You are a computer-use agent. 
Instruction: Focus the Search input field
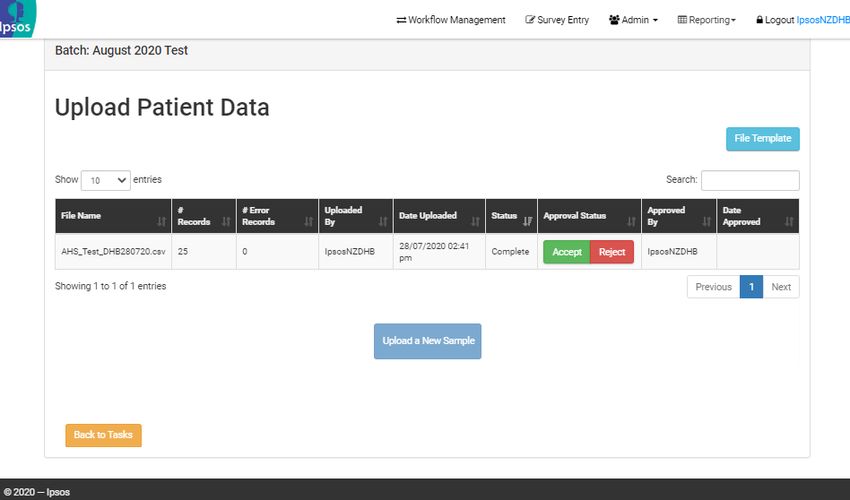point(750,181)
